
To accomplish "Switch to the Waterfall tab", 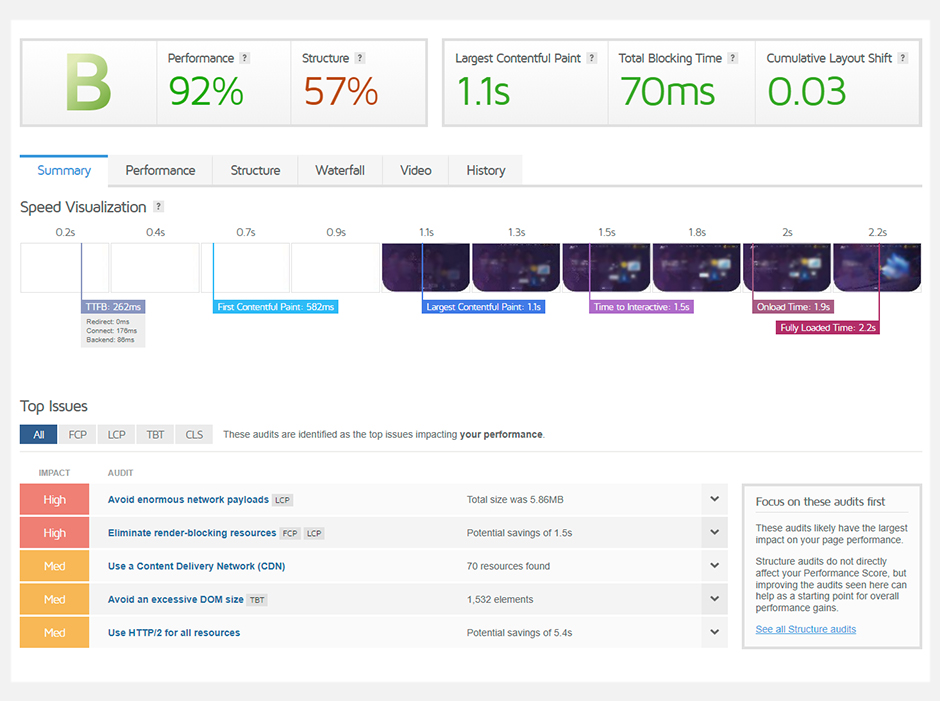I will pos(340,170).
